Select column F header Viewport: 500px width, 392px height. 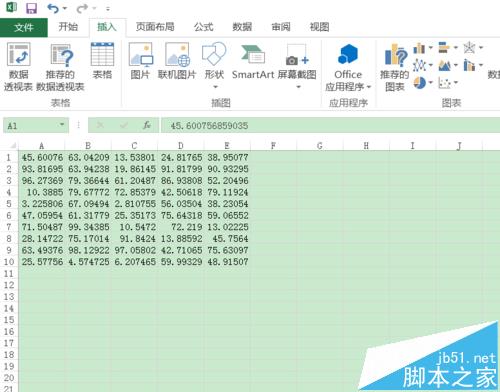click(x=273, y=146)
